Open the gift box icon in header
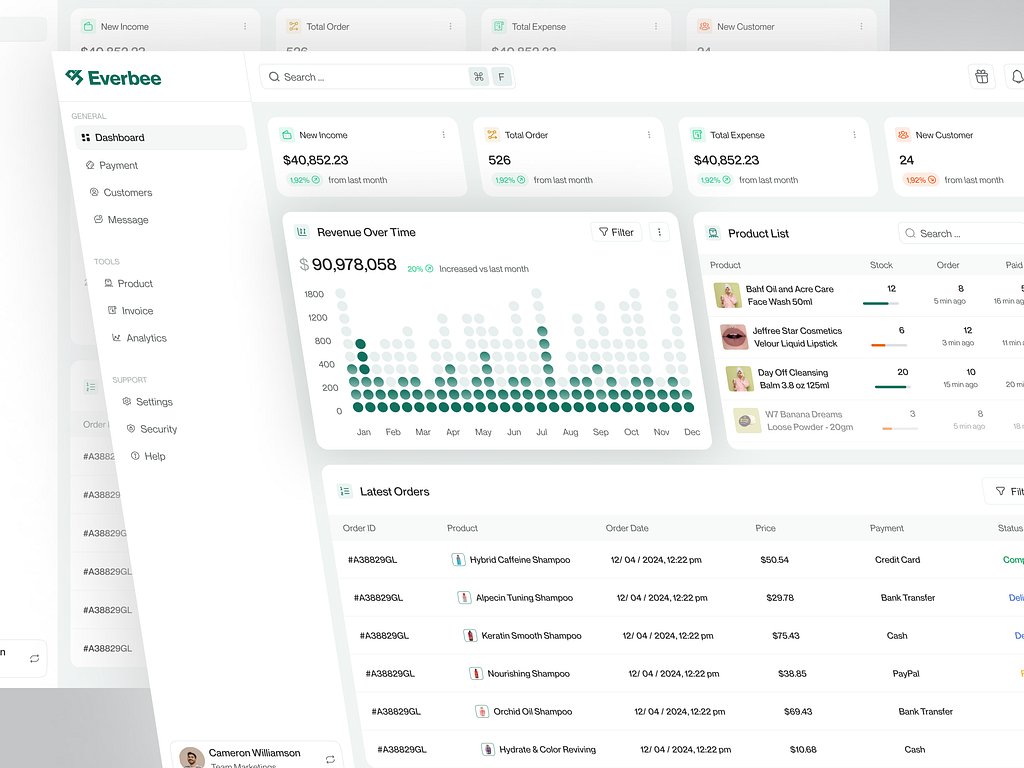Image resolution: width=1024 pixels, height=768 pixels. [982, 76]
